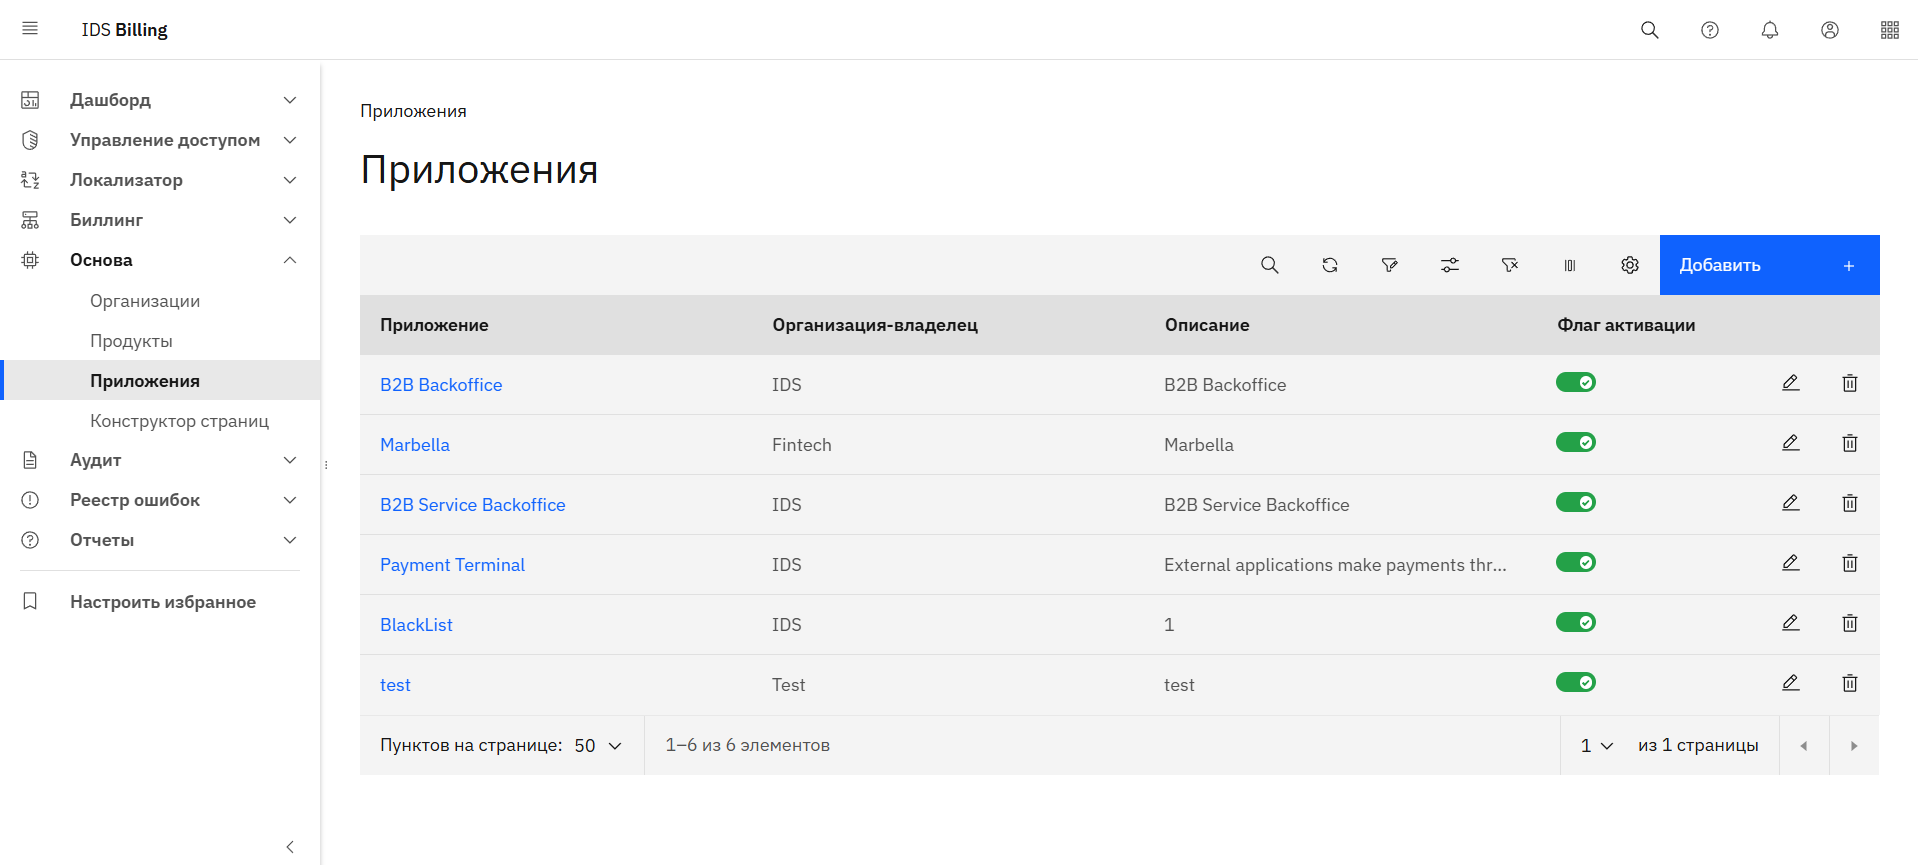The image size is (1918, 865).
Task: Go to Организации in sidebar
Action: coord(145,301)
